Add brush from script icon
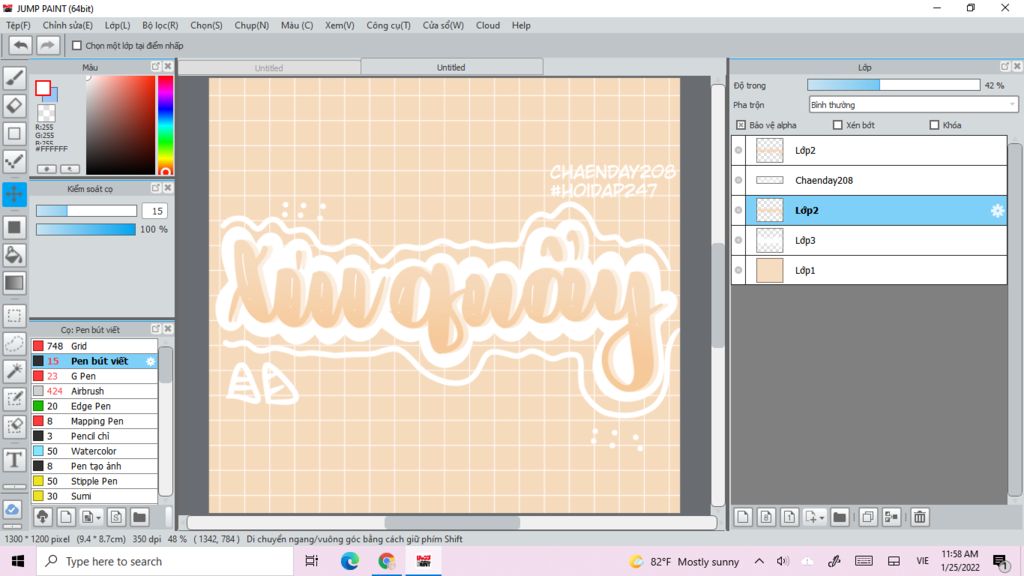The width and height of the screenshot is (1024, 576). tap(116, 517)
